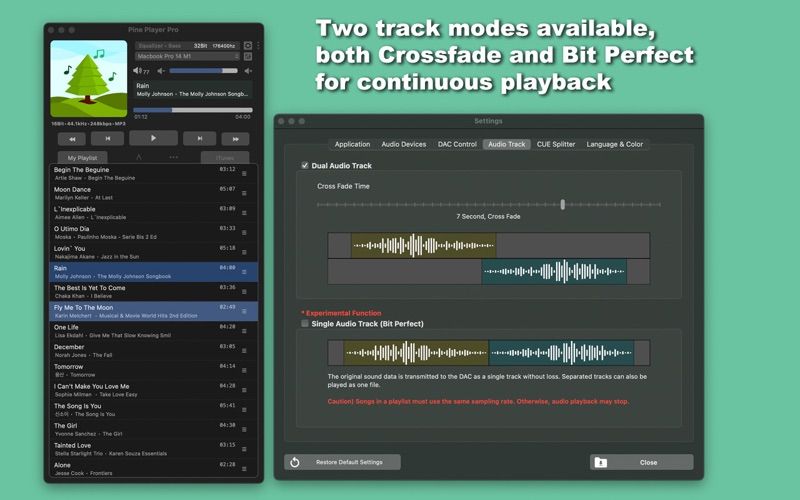Select the Begin The Beguine track
Screen dimensions: 800x500
153,173
